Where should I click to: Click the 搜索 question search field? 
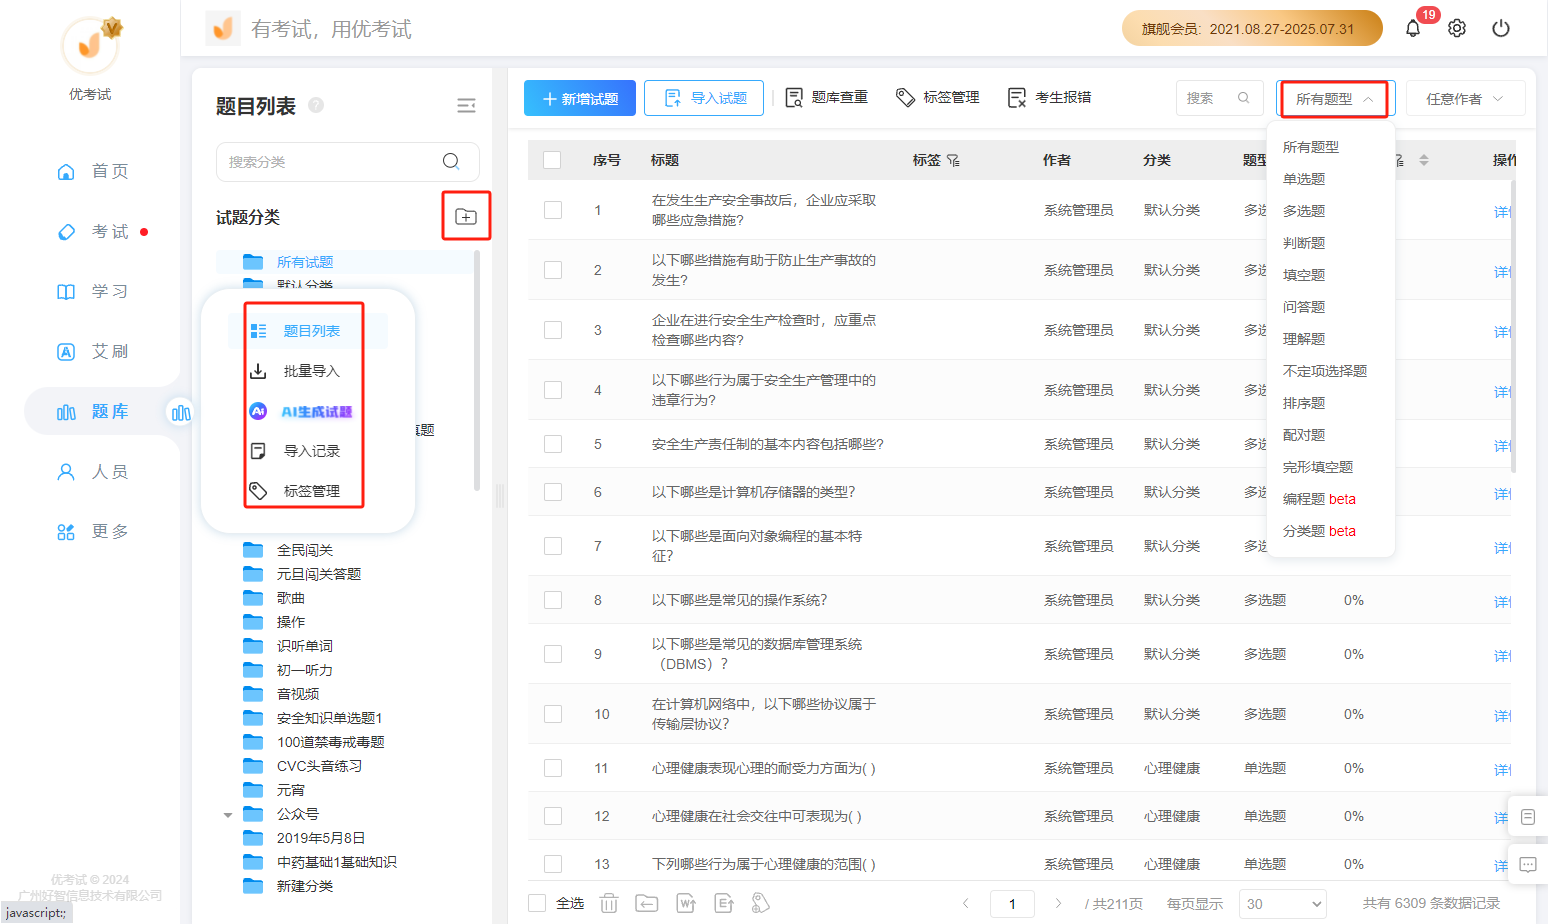click(x=1219, y=98)
